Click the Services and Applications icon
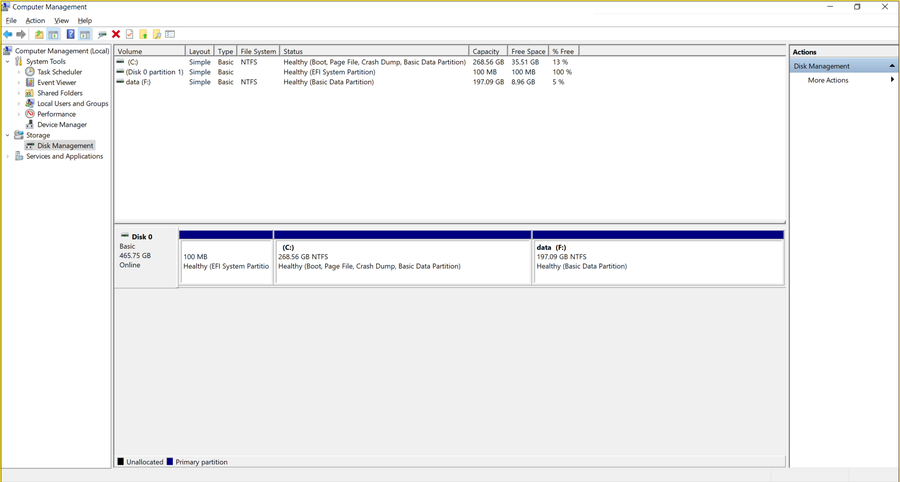This screenshot has width=900, height=482. pyautogui.click(x=19, y=156)
